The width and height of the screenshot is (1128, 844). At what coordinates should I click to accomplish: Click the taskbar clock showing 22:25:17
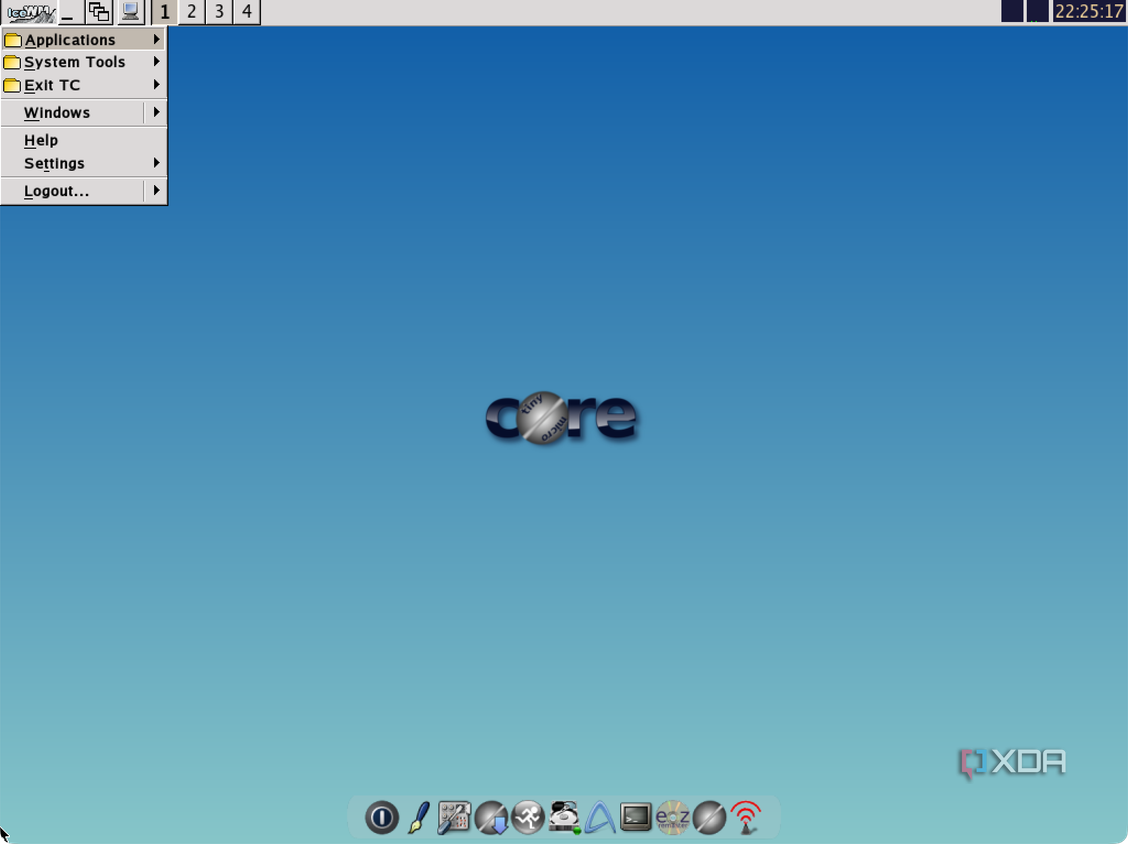click(x=1088, y=12)
